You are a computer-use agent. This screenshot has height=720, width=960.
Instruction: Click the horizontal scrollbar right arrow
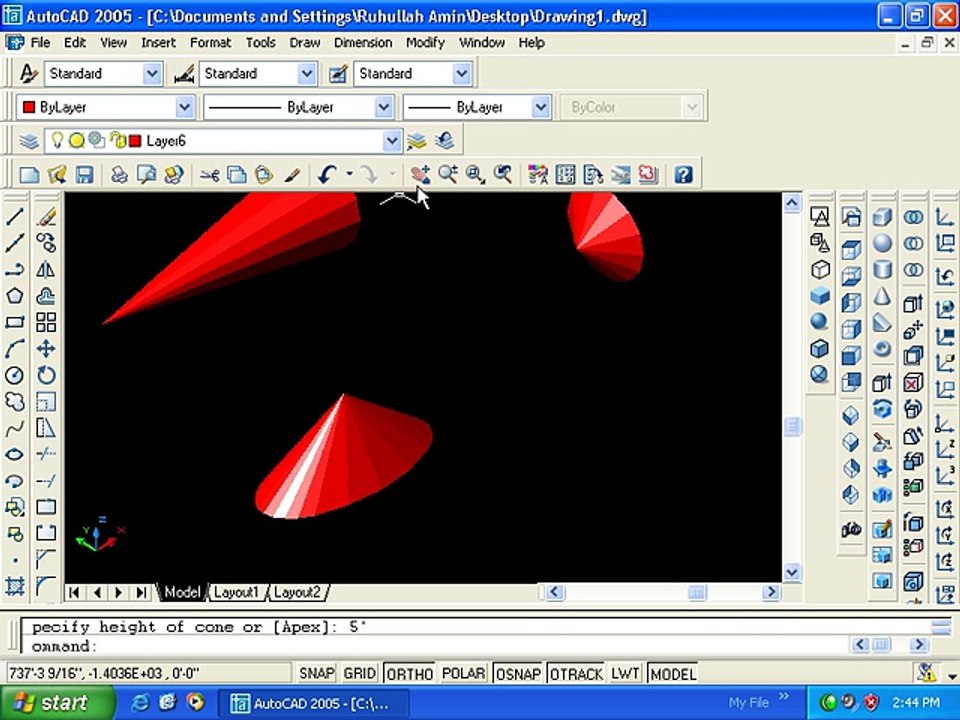click(x=771, y=592)
